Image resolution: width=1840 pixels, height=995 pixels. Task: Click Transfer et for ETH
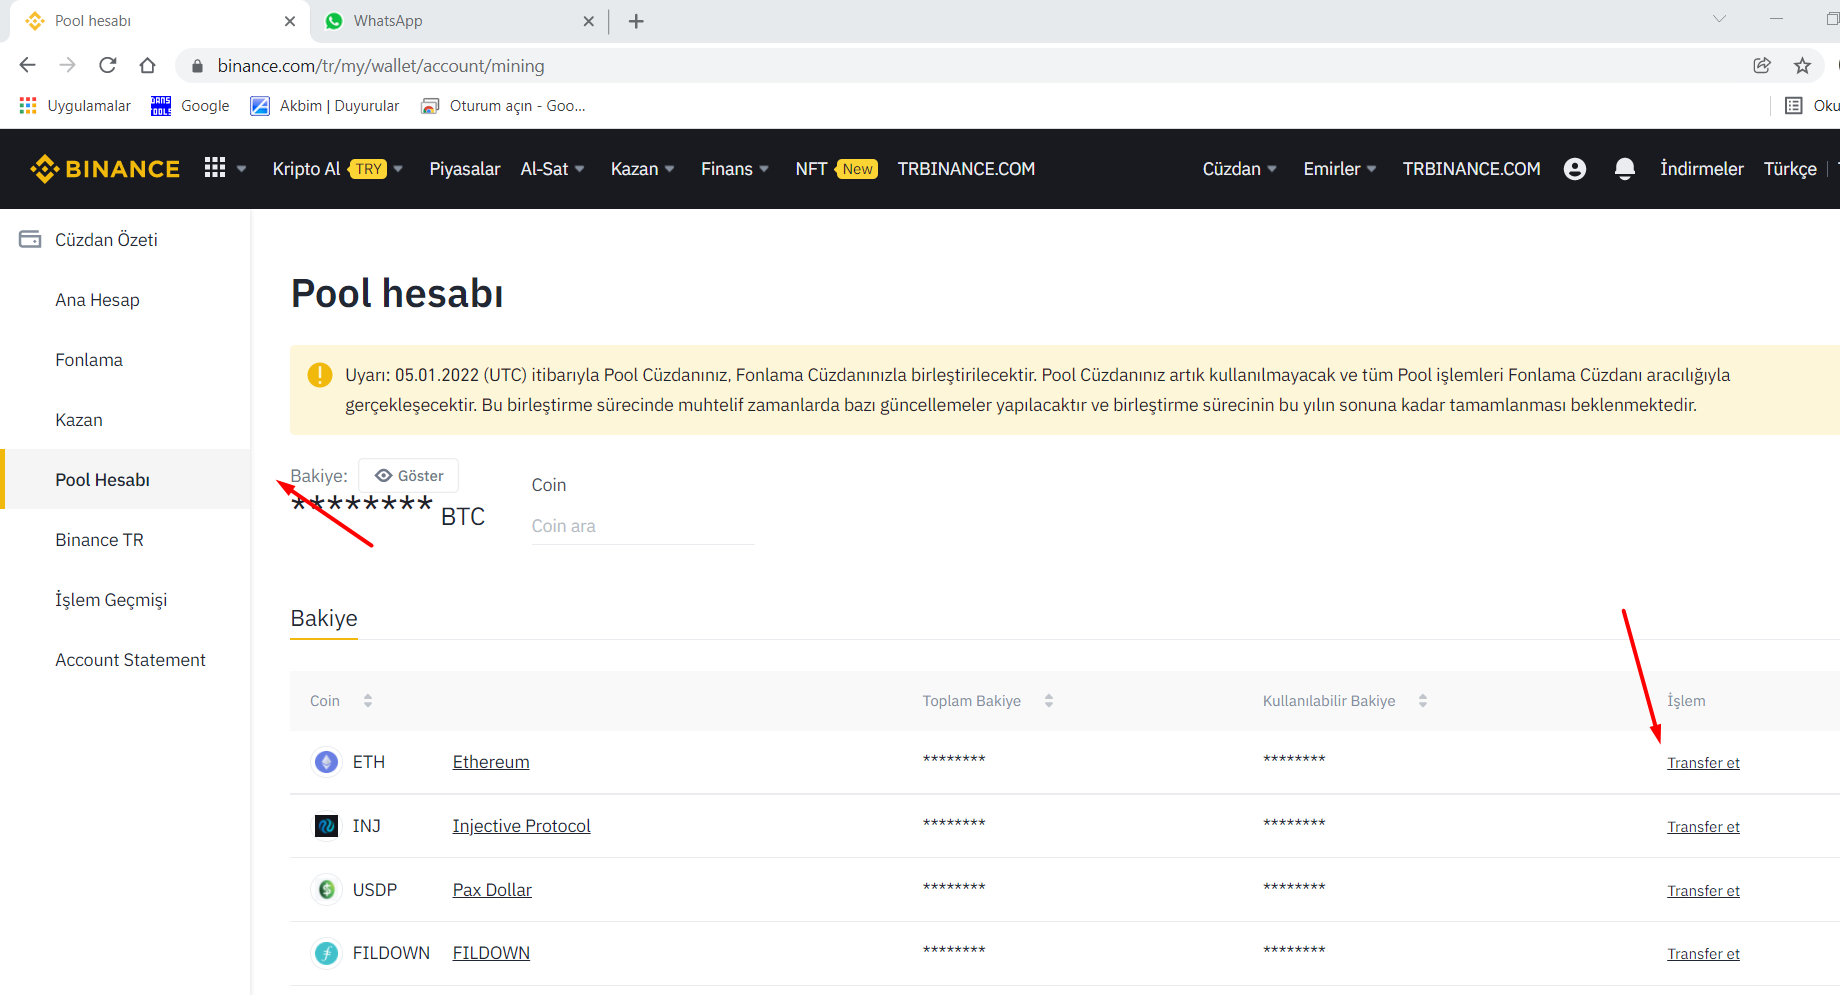[1703, 763]
